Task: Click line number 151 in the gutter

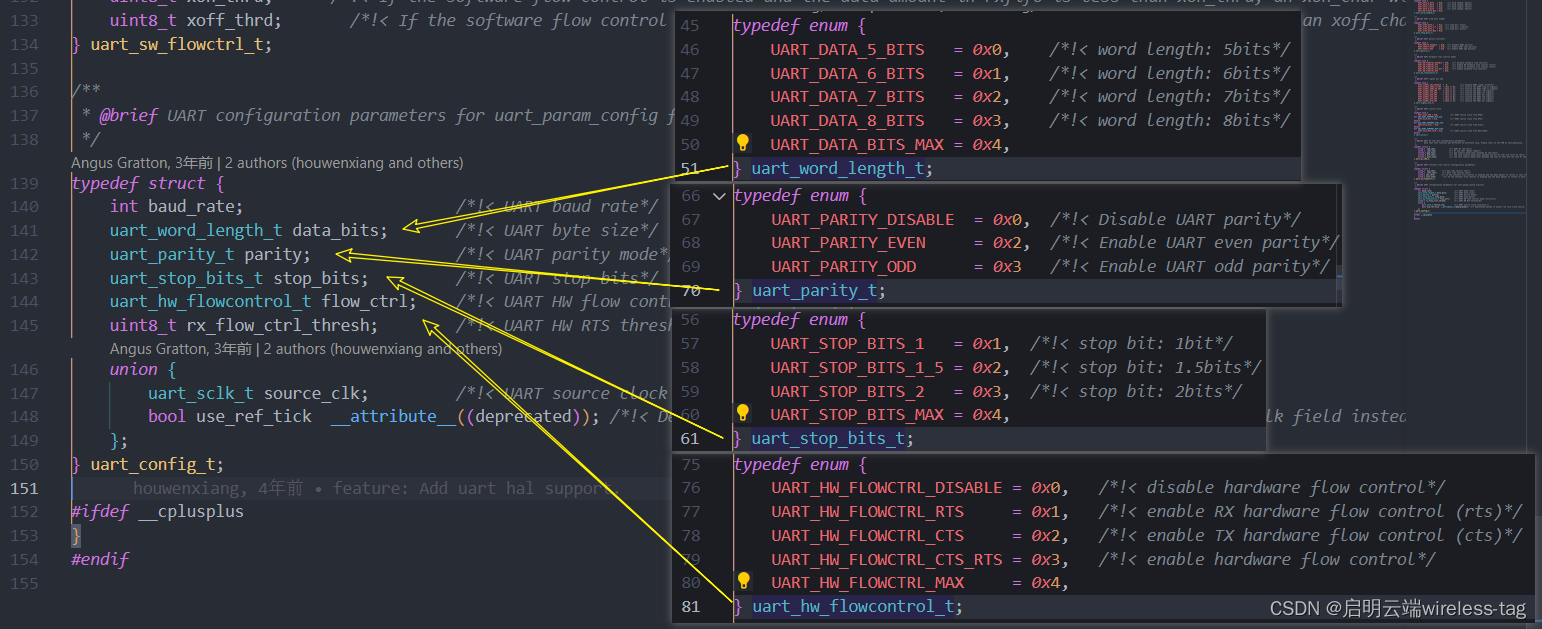Action: tap(23, 488)
